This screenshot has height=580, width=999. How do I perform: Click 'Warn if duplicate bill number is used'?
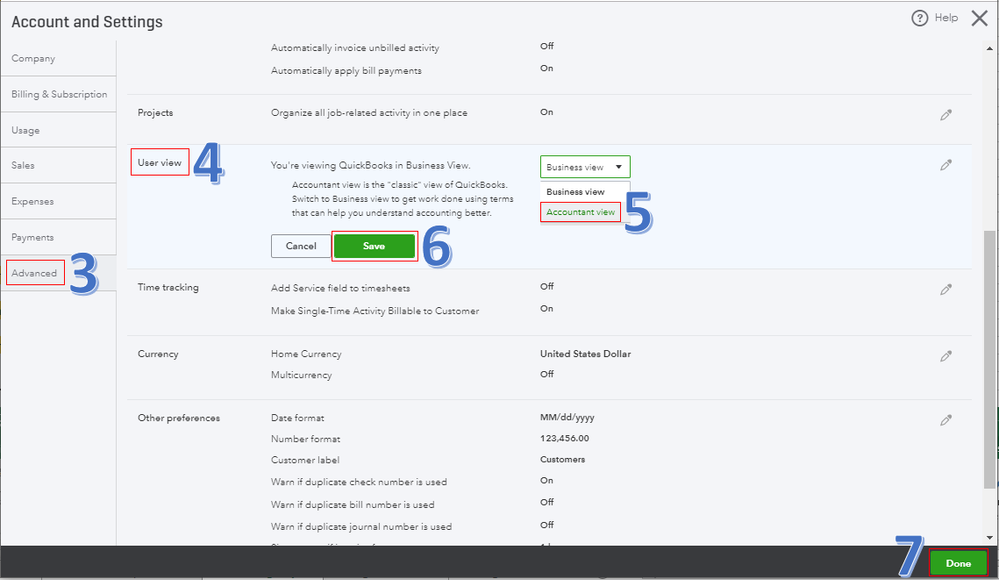click(x=352, y=505)
